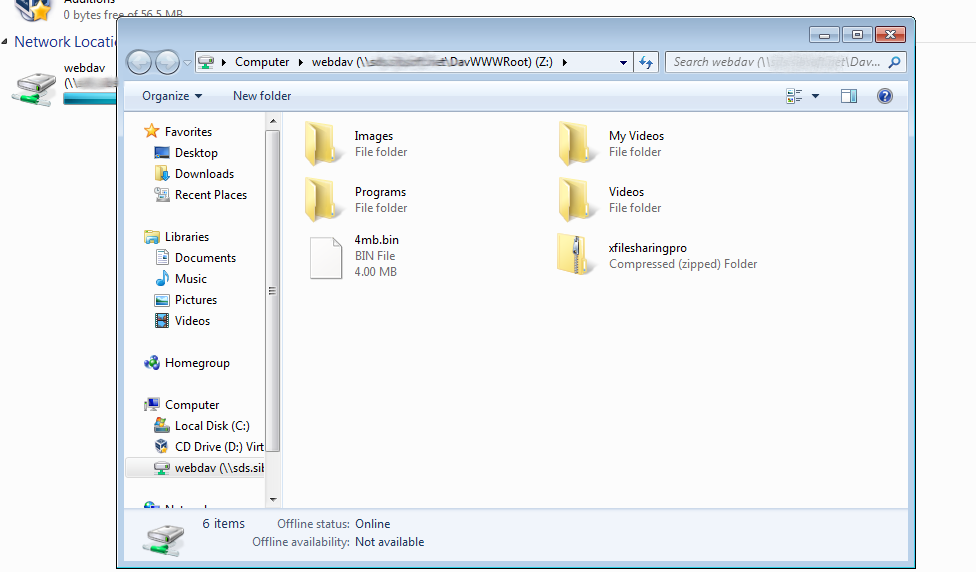
Task: Click the navigation pane scrollbar thumb
Action: click(272, 290)
